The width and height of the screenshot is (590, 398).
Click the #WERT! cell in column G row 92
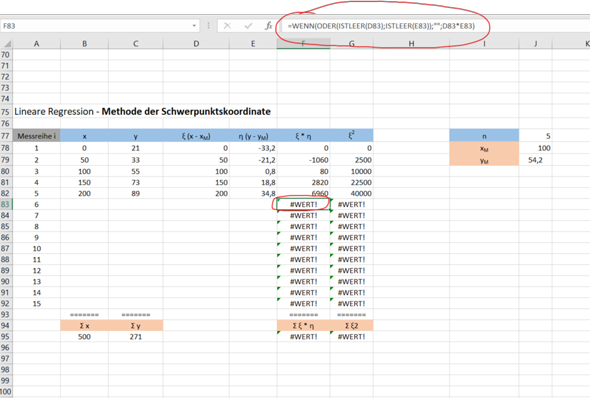point(351,304)
